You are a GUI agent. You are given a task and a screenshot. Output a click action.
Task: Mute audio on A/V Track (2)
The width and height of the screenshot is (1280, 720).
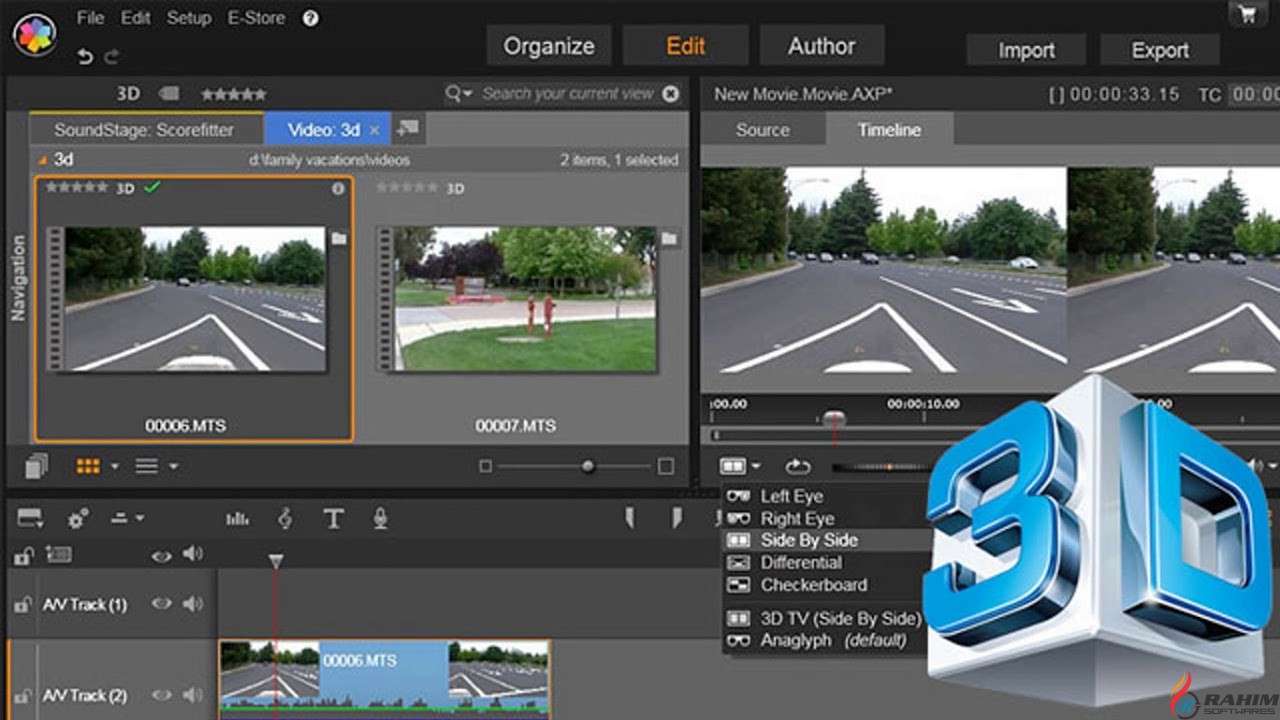coord(192,695)
